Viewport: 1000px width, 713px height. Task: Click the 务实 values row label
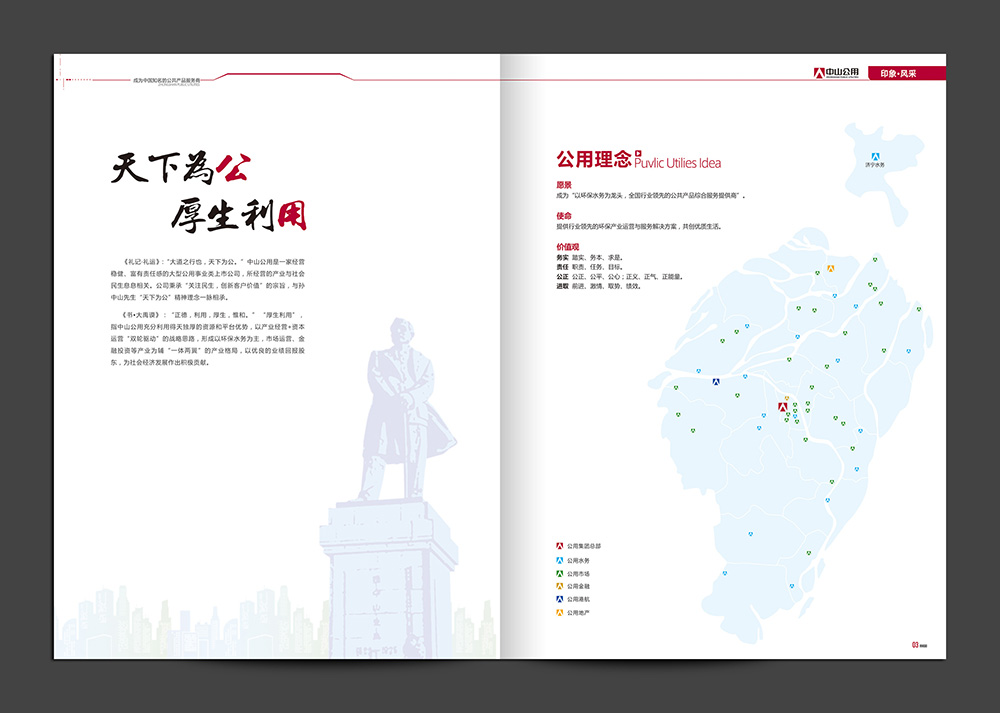[x=562, y=258]
